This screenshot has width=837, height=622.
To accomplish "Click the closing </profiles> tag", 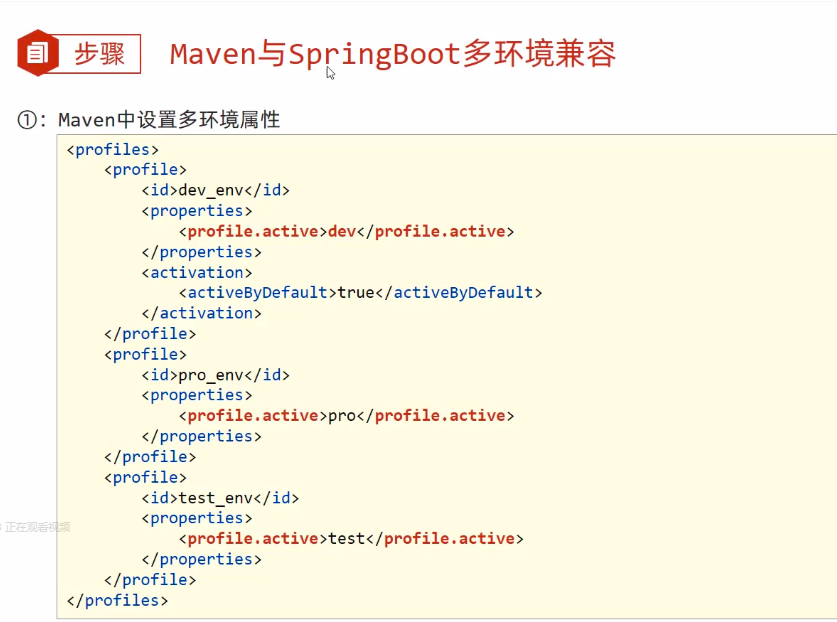I will pos(117,600).
